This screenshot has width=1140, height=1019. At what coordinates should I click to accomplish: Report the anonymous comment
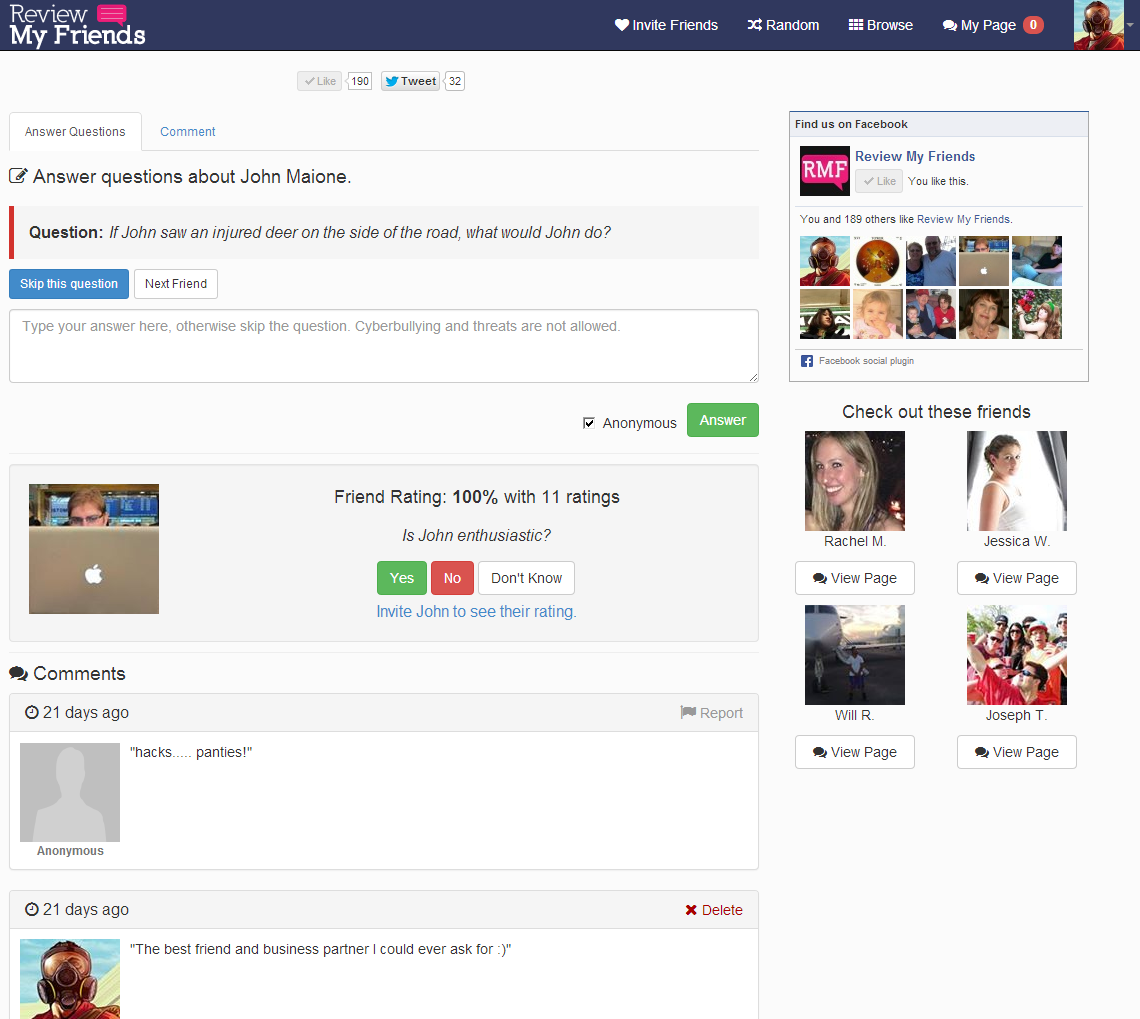pyautogui.click(x=712, y=713)
